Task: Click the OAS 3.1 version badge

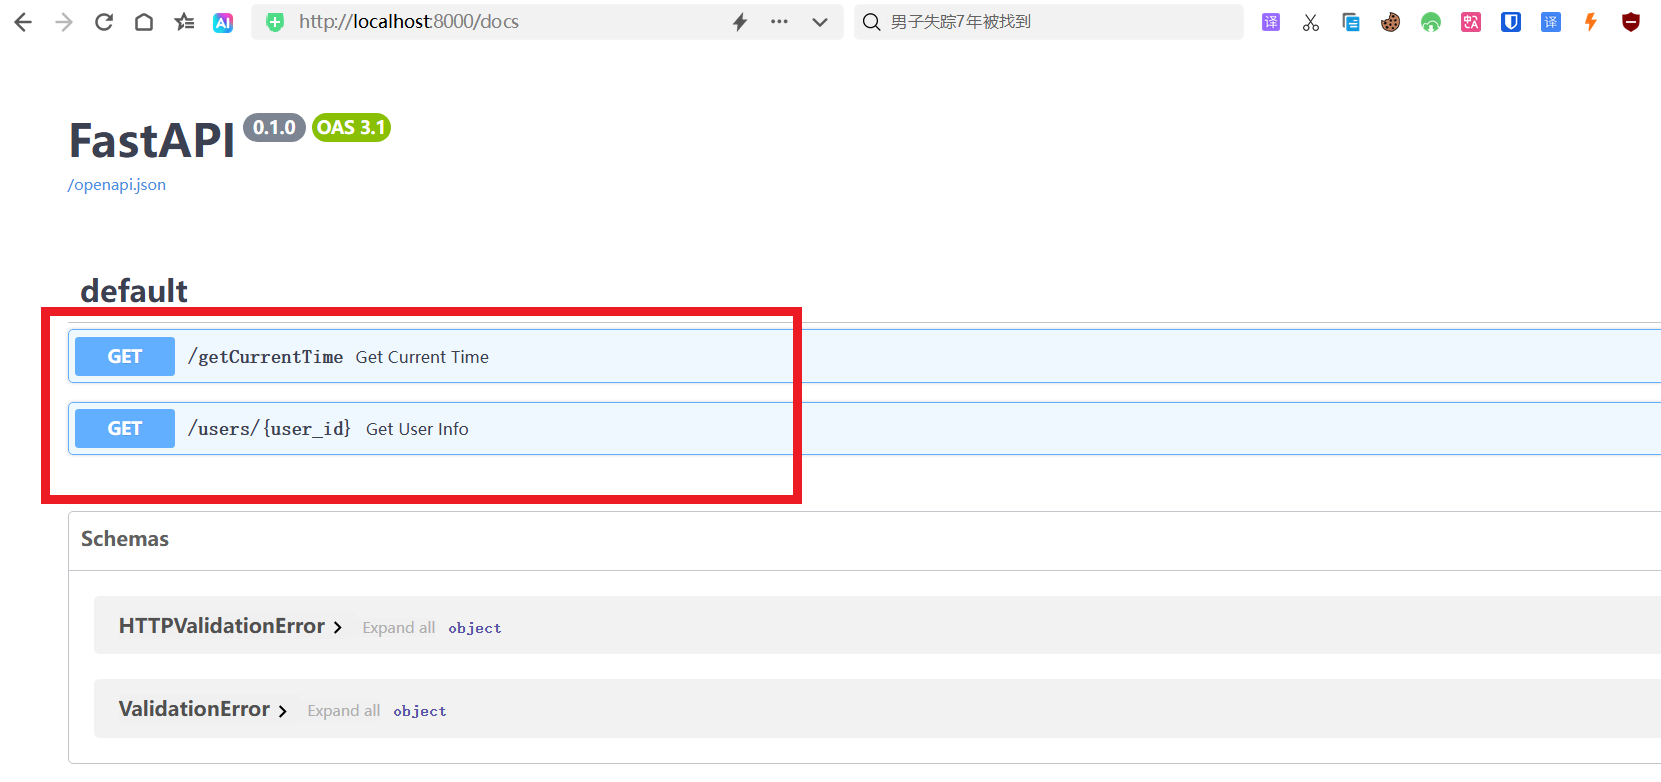Action: click(351, 128)
